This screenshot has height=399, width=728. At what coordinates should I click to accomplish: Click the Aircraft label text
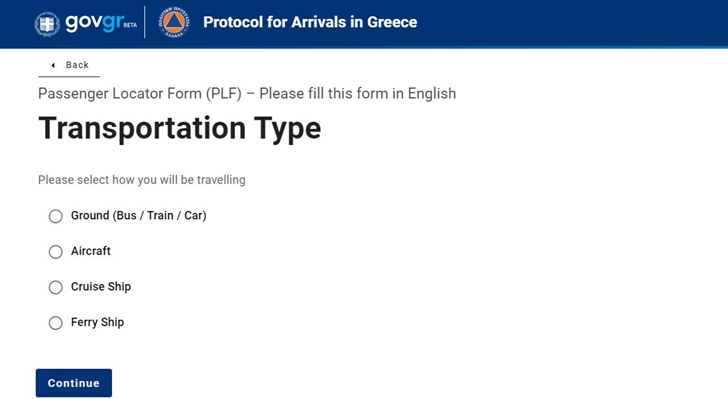click(91, 251)
